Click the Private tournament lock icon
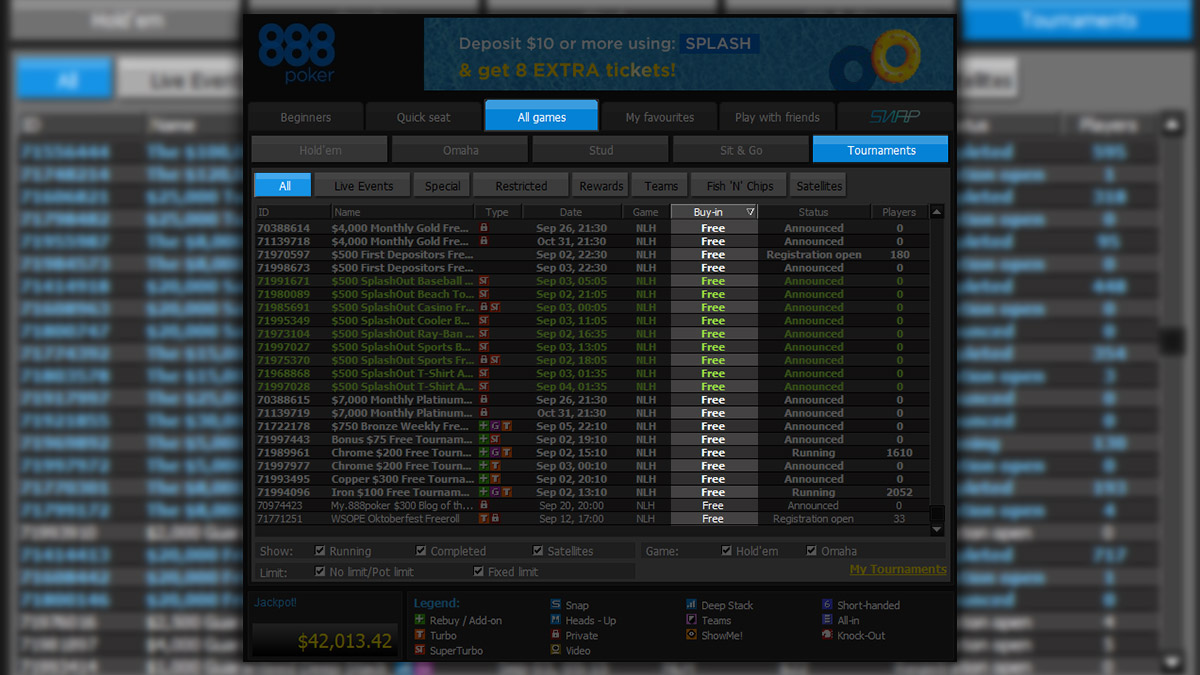The height and width of the screenshot is (675, 1200). [x=554, y=635]
